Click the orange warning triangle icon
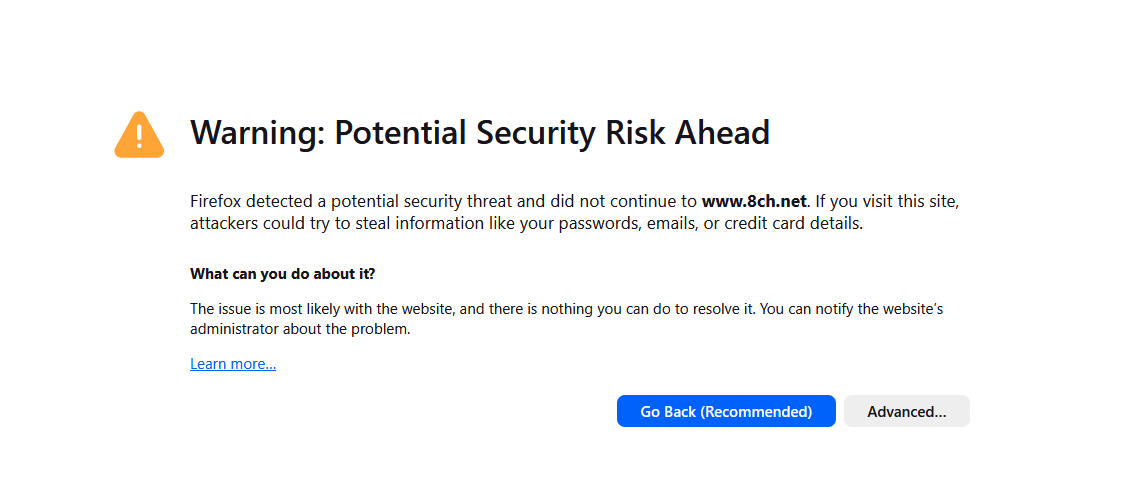Image resolution: width=1127 pixels, height=494 pixels. pyautogui.click(x=139, y=135)
